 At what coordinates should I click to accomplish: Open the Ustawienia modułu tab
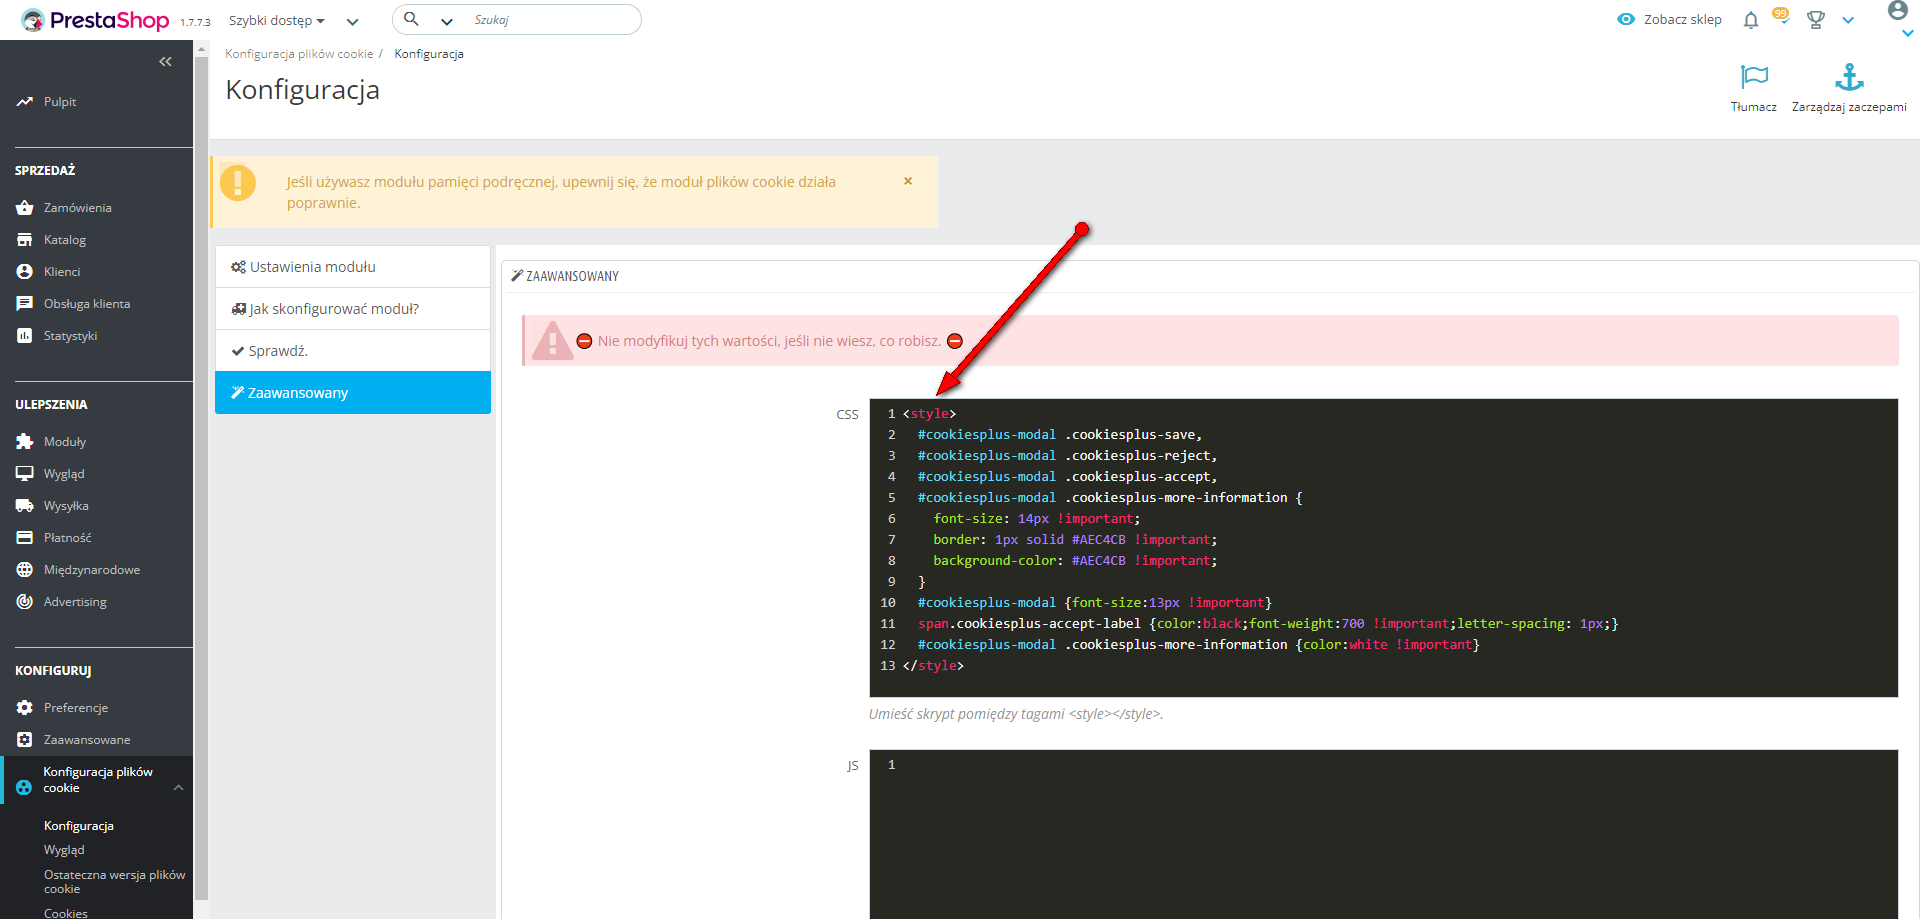pyautogui.click(x=352, y=267)
